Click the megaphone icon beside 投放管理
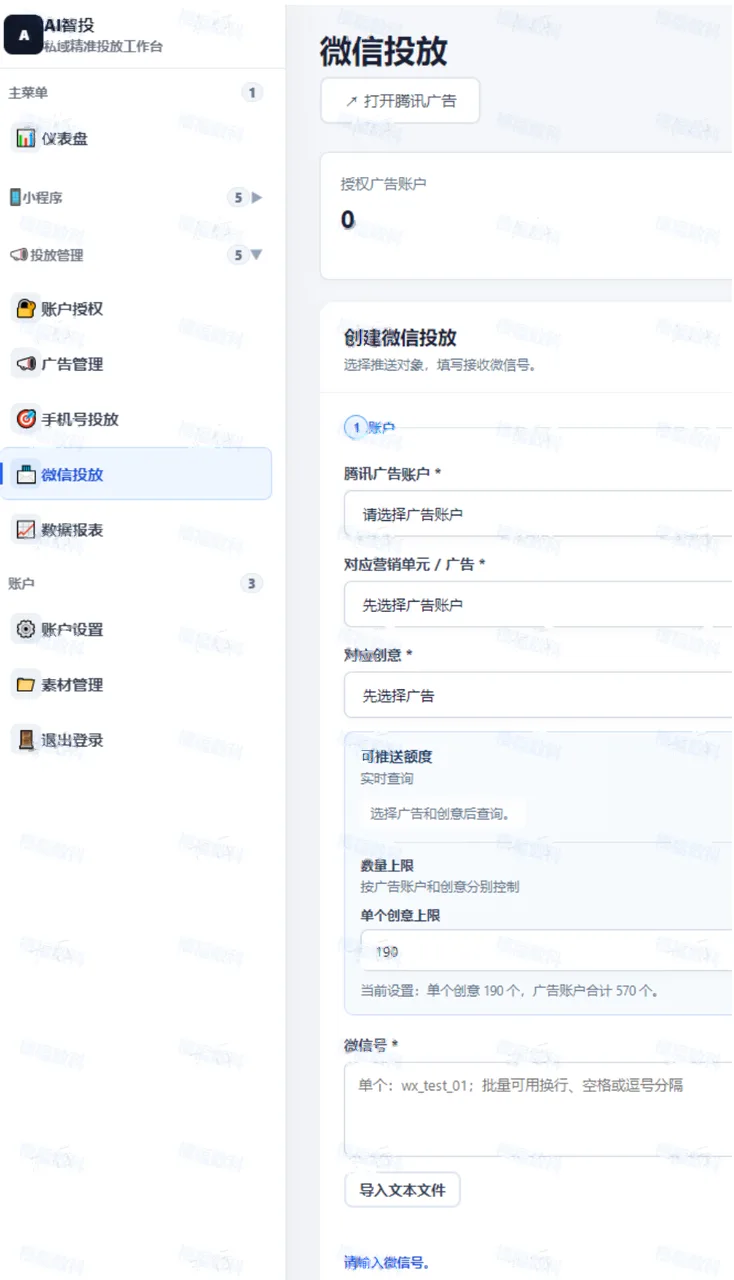Screen dimensions: 734x1280 18,255
